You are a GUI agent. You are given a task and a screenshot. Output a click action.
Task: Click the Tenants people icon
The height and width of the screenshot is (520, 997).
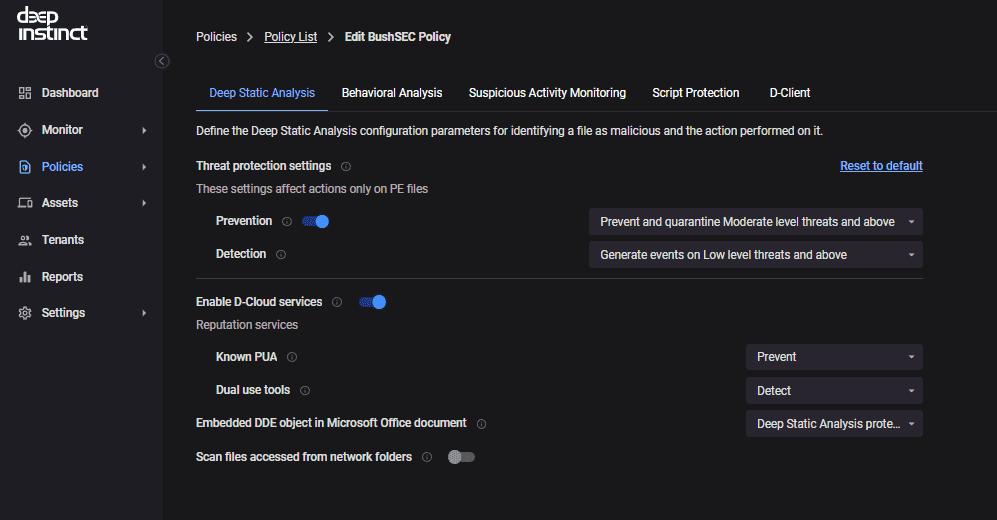pos(25,240)
